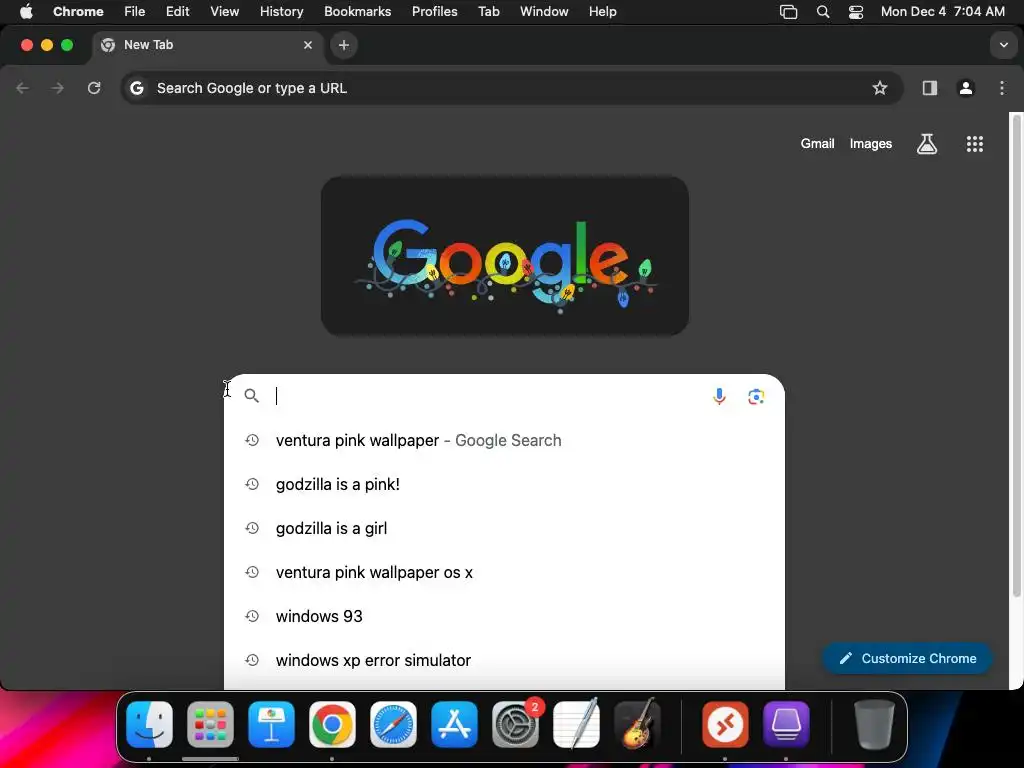
Task: Launch GarageBand from the Dock
Action: click(x=637, y=724)
